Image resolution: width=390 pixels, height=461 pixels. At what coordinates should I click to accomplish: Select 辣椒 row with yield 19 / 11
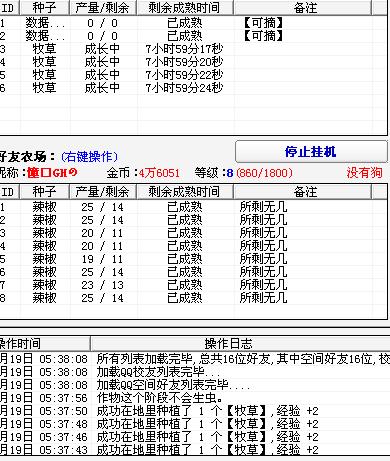[193, 259]
